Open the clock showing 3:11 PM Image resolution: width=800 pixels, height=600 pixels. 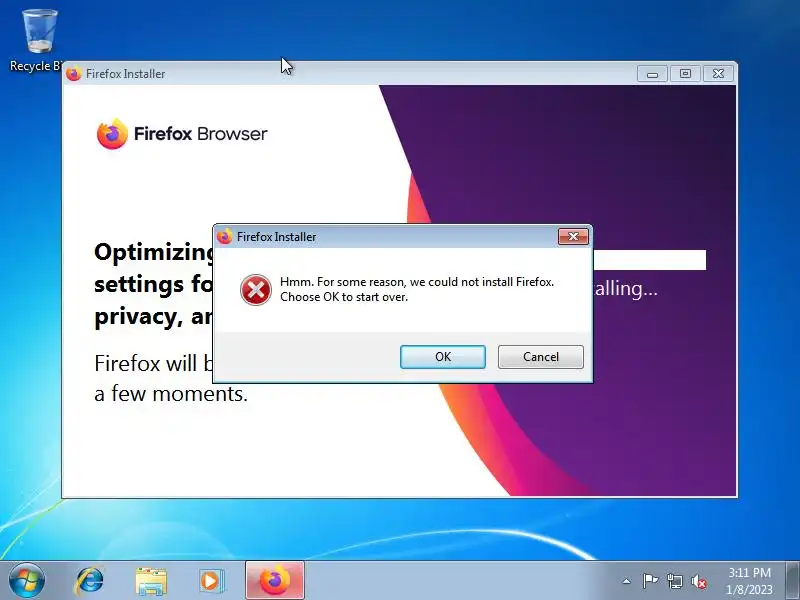(x=749, y=581)
